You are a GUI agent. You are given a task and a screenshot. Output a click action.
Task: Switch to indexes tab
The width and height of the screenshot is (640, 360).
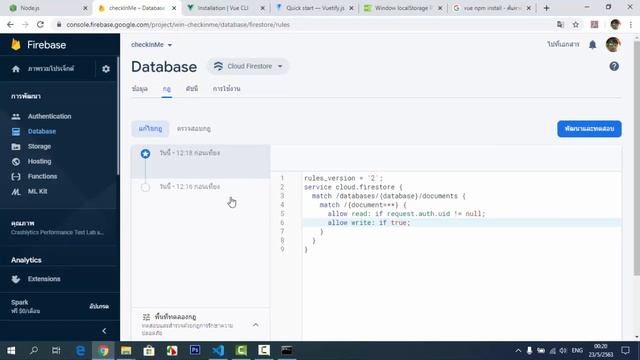pyautogui.click(x=192, y=89)
